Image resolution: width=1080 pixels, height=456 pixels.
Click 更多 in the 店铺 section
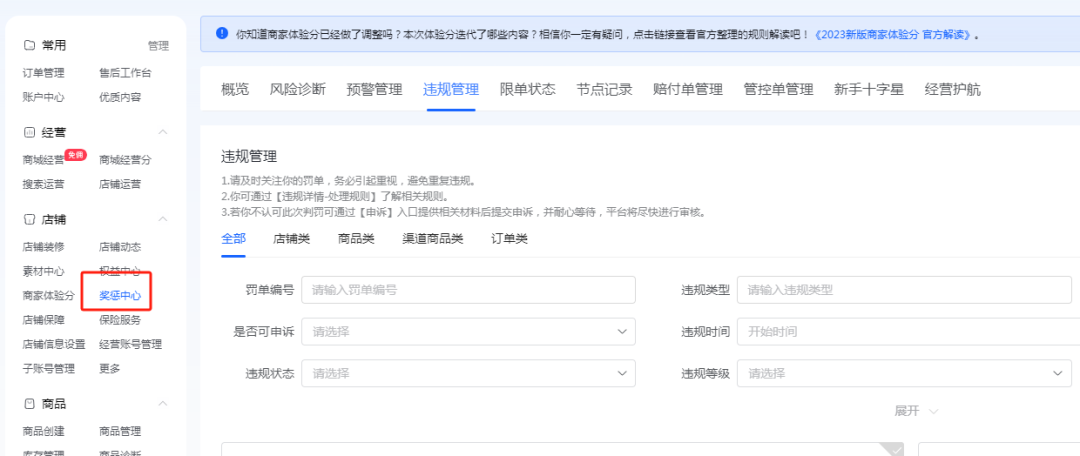point(110,369)
